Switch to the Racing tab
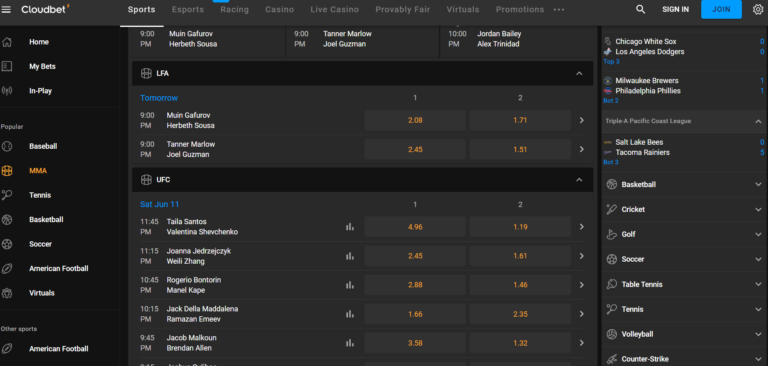768x366 pixels. tap(235, 10)
